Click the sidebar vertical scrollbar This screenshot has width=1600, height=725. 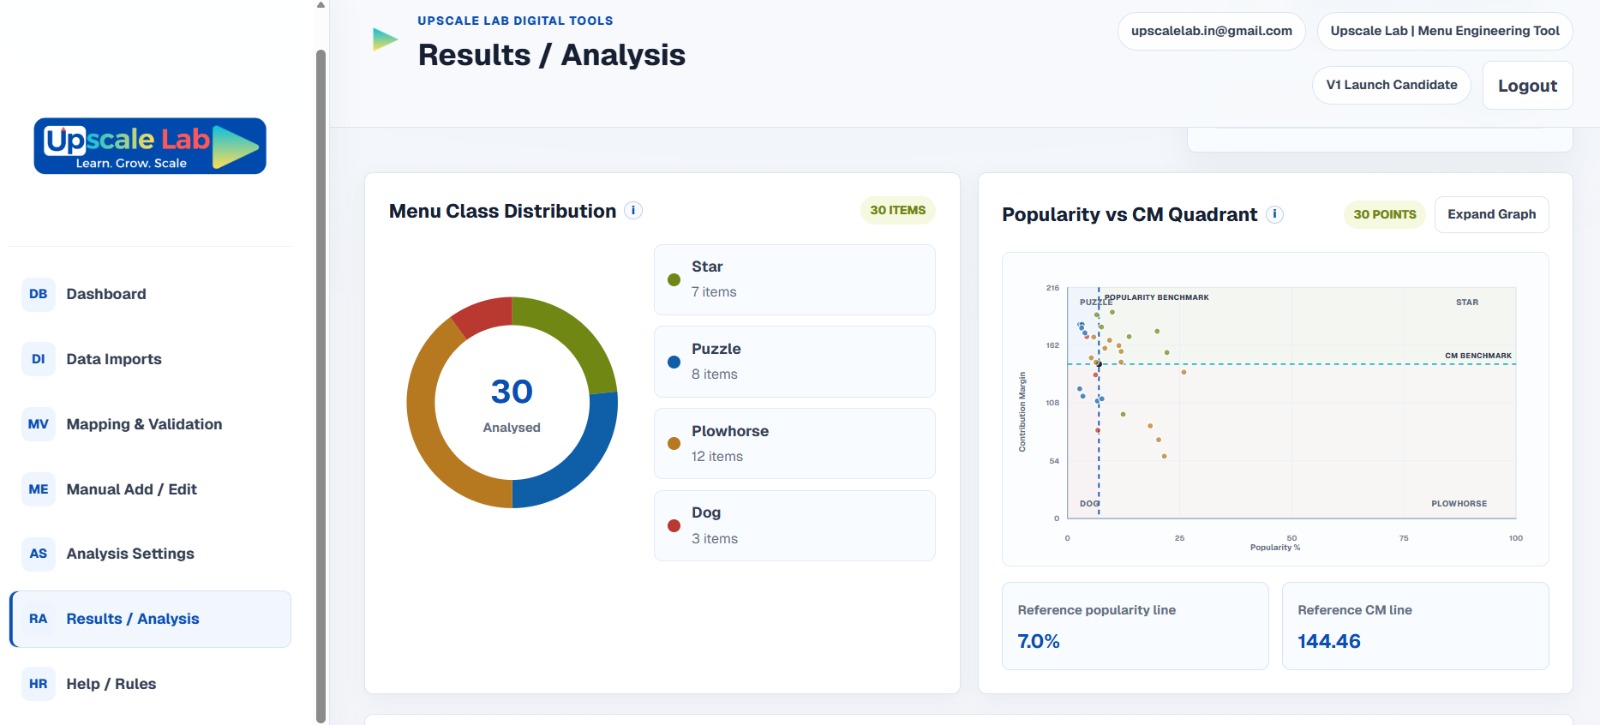point(321,385)
